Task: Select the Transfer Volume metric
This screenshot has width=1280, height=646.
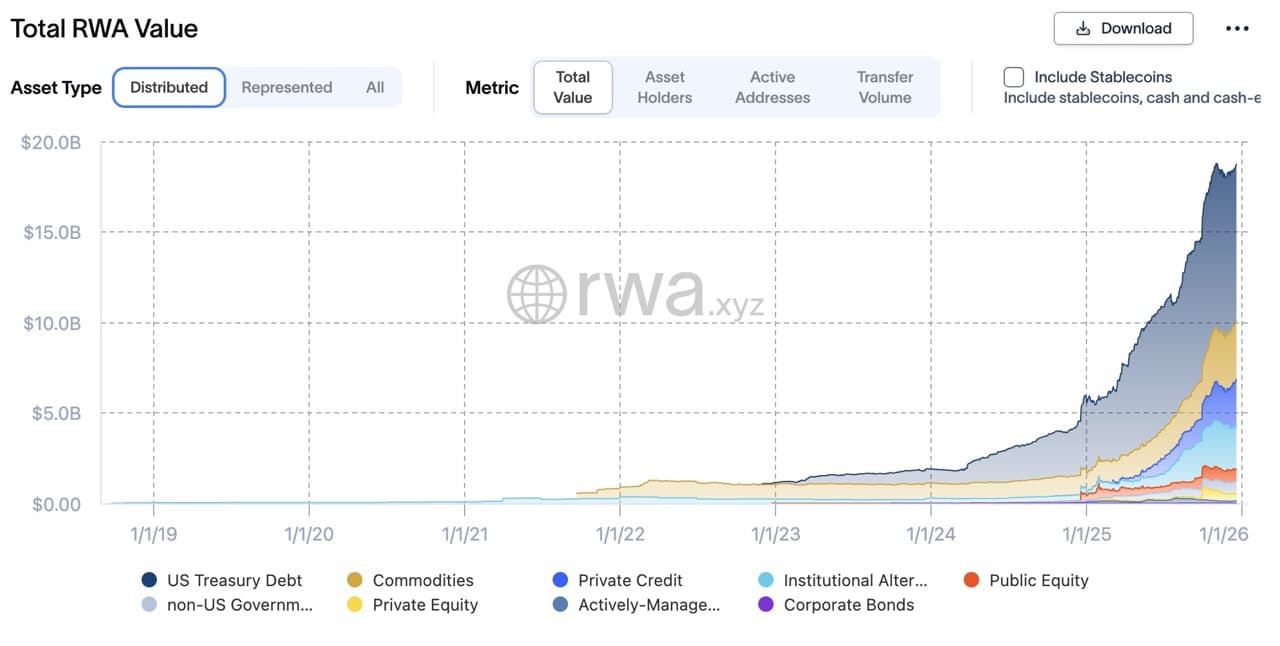Action: pos(884,87)
